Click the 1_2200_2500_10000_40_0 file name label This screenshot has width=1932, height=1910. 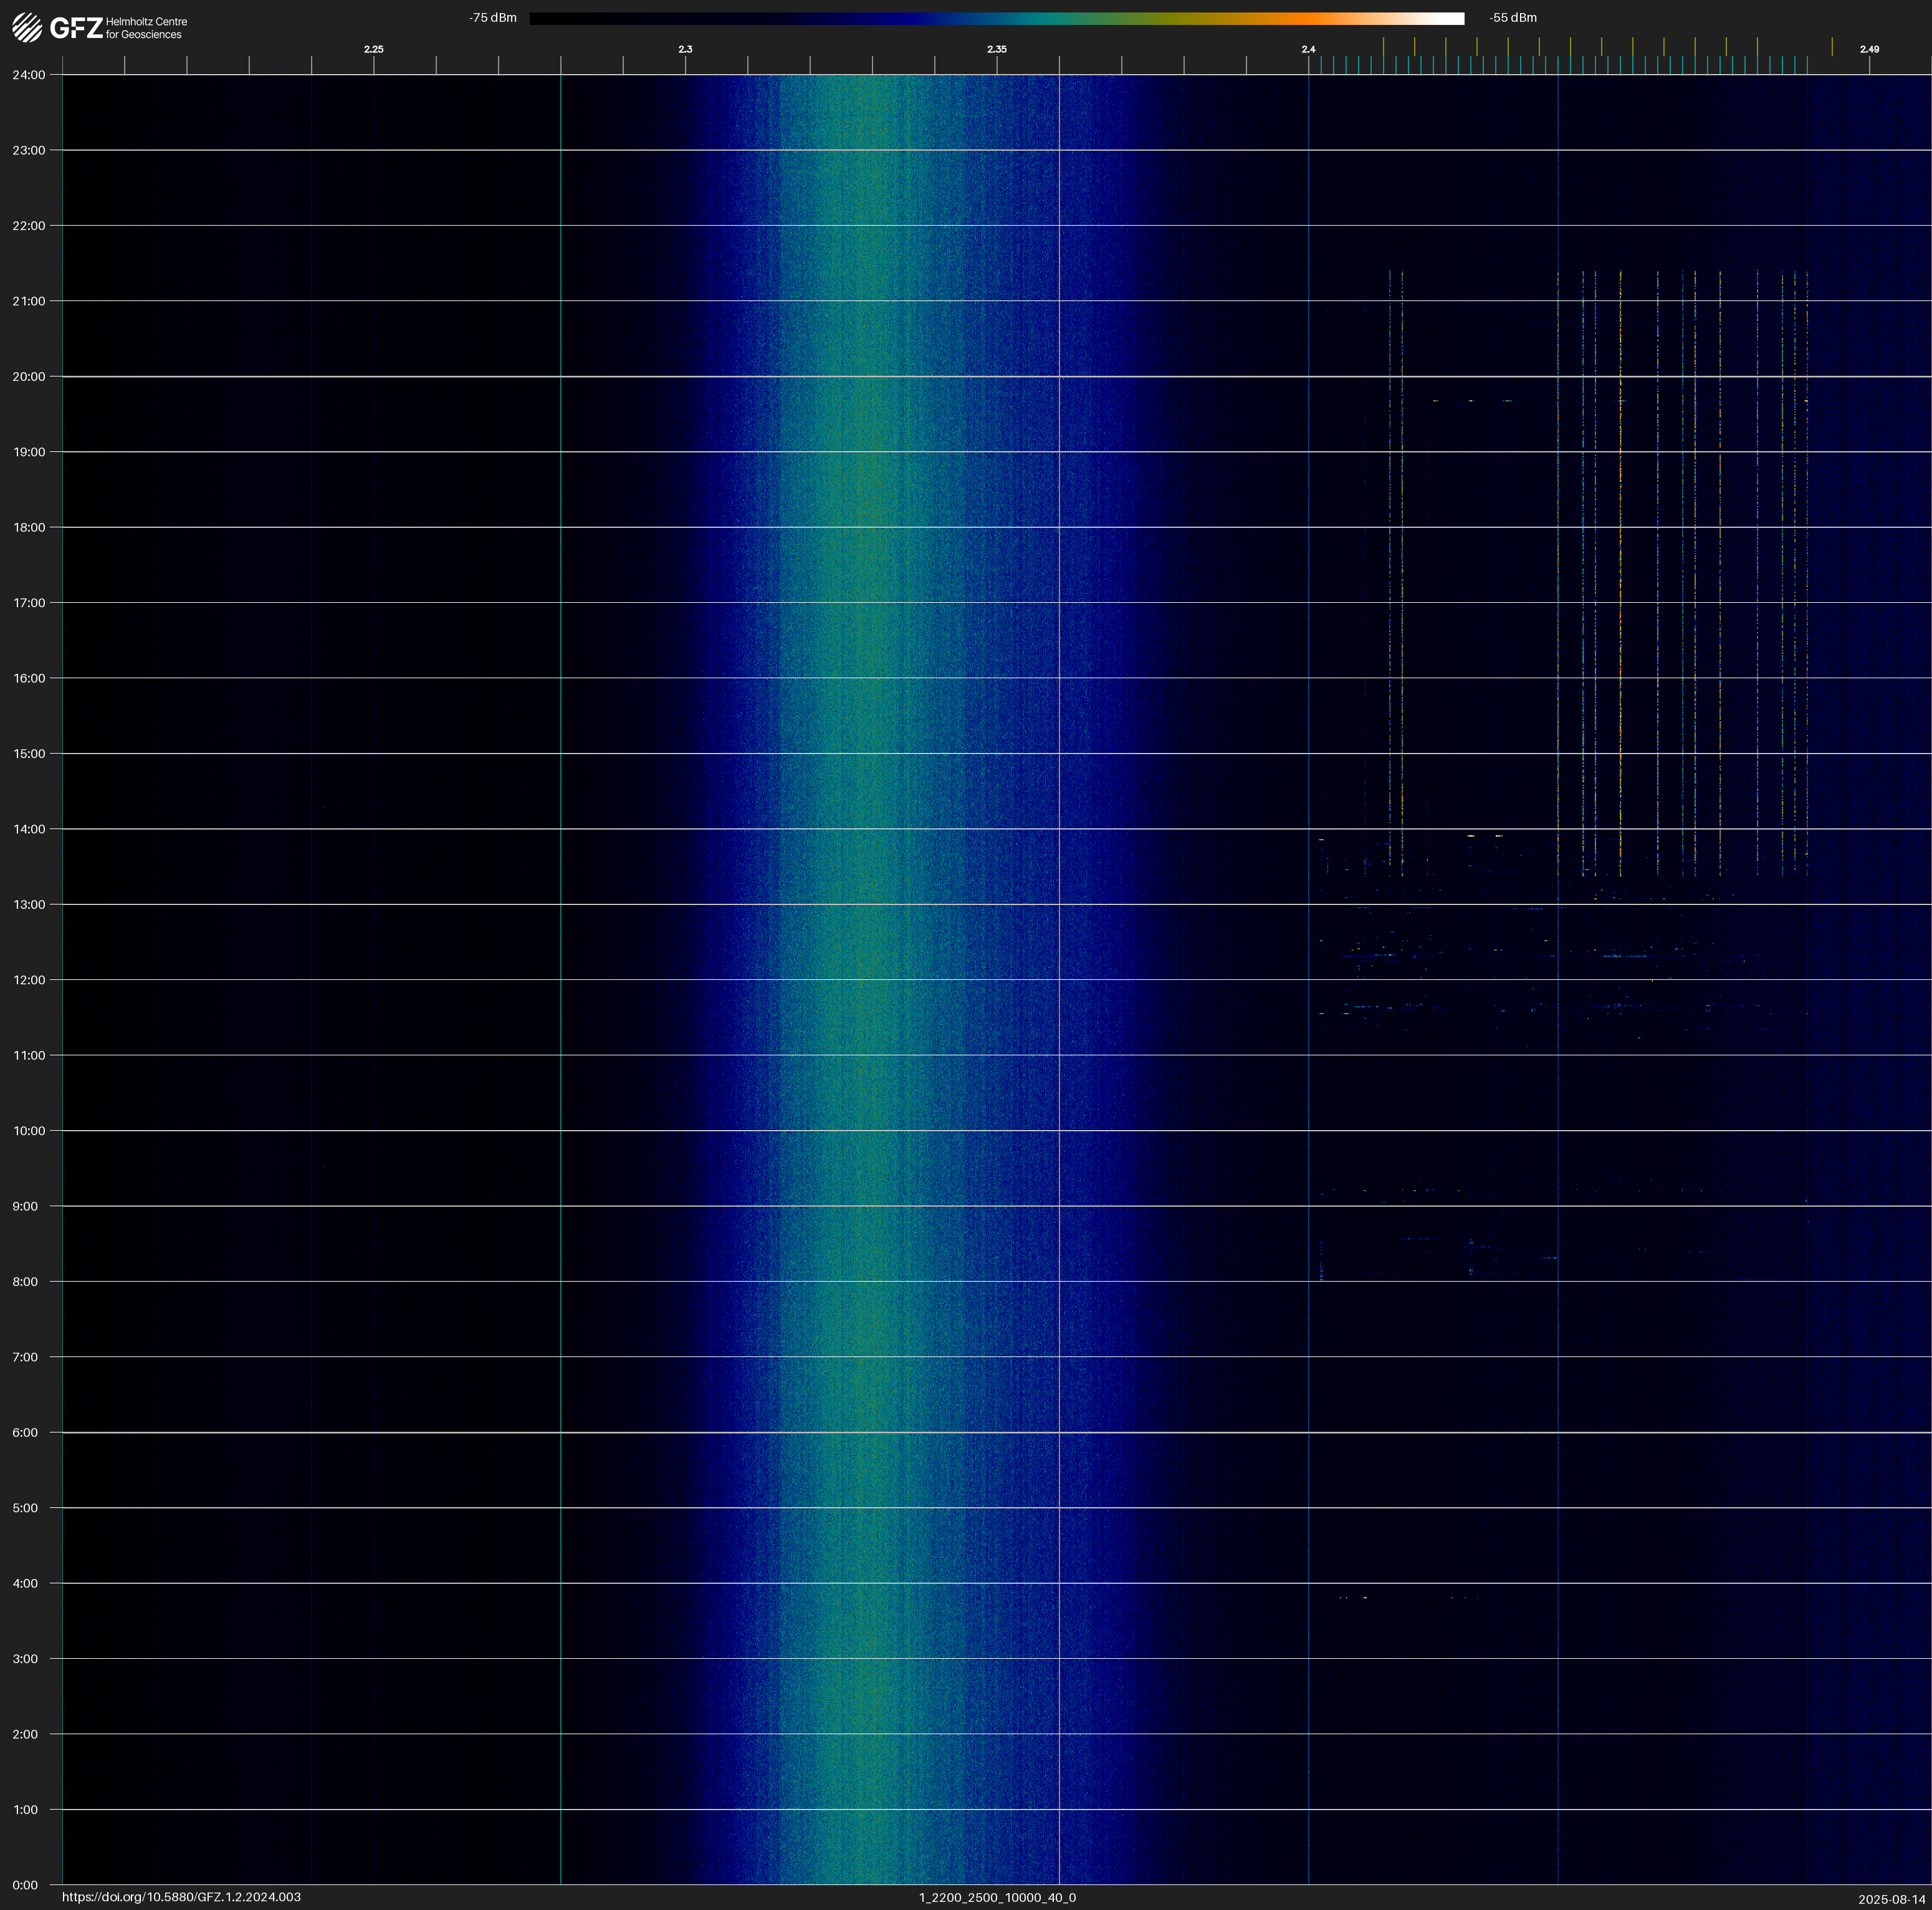click(997, 1897)
